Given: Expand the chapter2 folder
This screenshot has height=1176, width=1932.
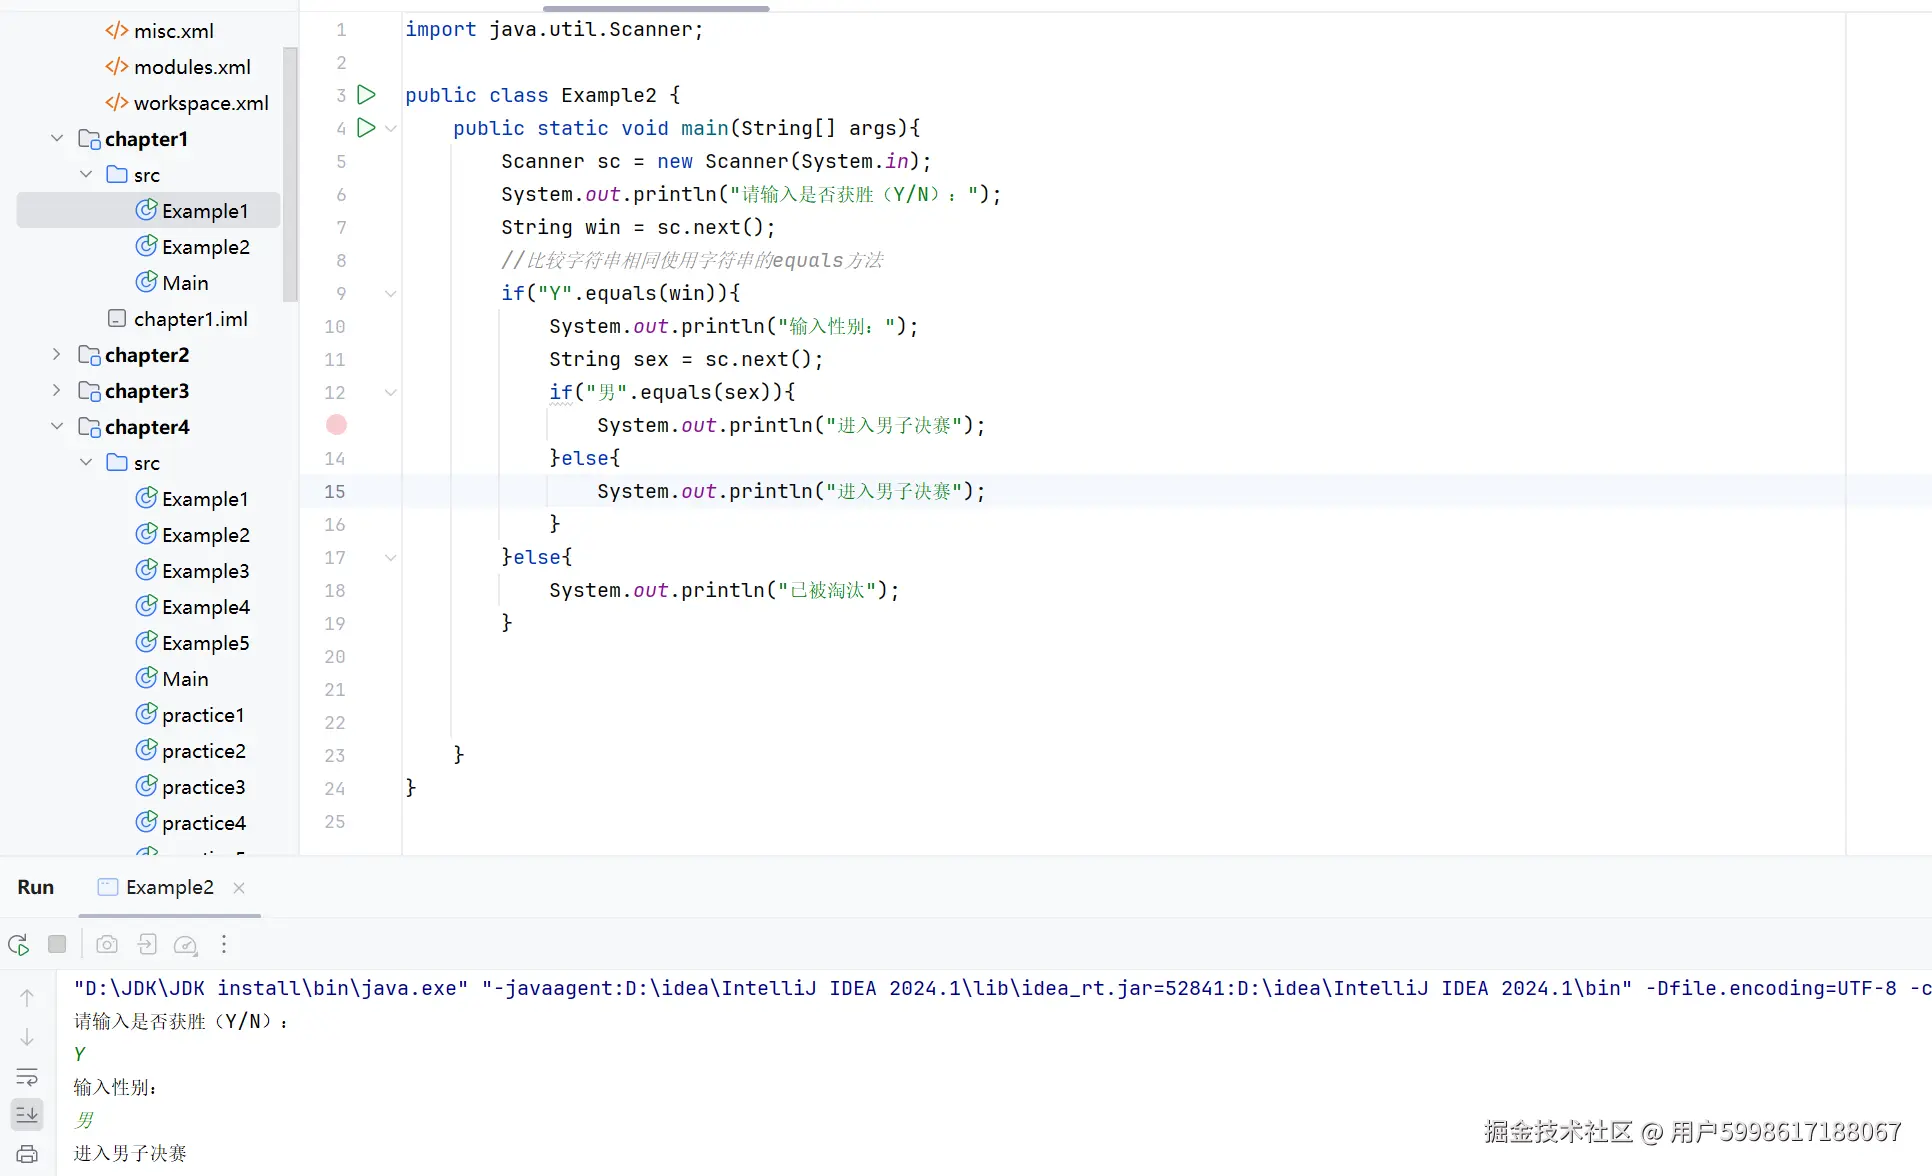Looking at the screenshot, I should point(57,355).
